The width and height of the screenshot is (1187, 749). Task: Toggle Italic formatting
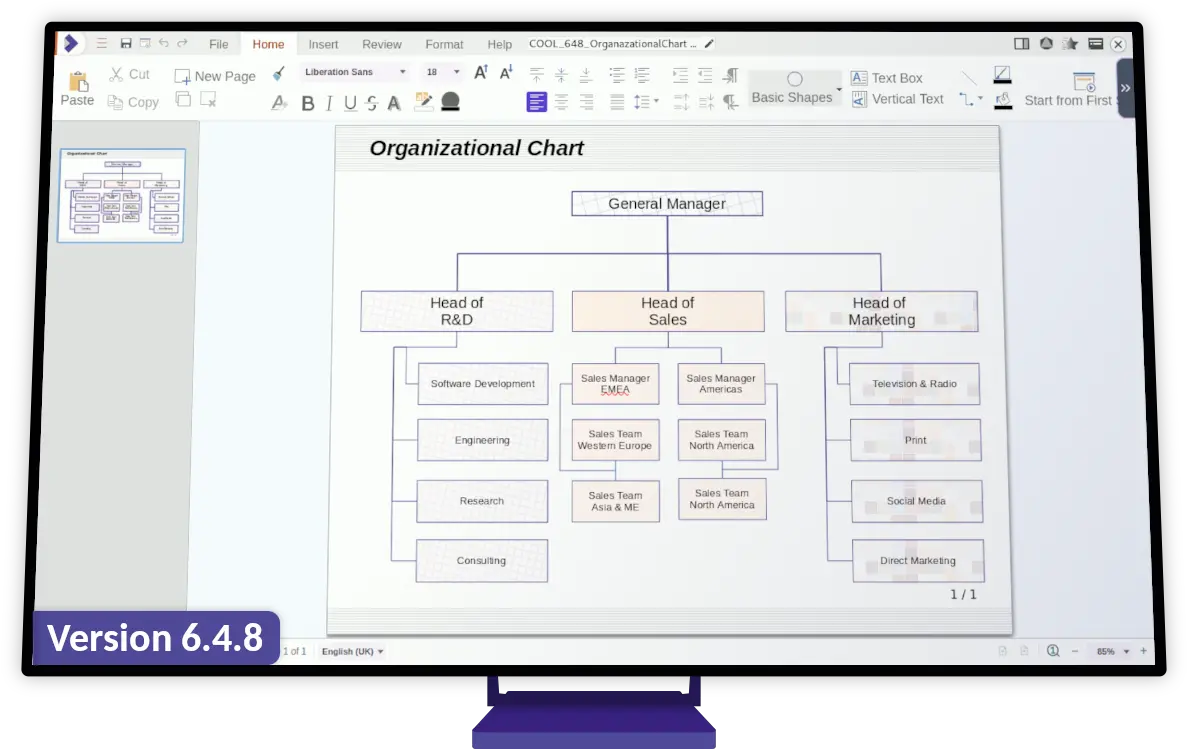(x=328, y=103)
